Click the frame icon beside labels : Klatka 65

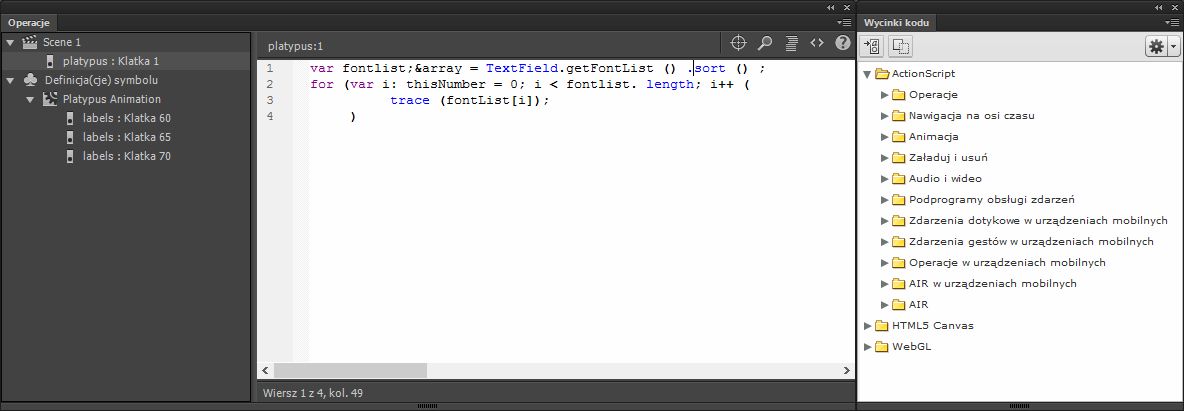tap(69, 137)
